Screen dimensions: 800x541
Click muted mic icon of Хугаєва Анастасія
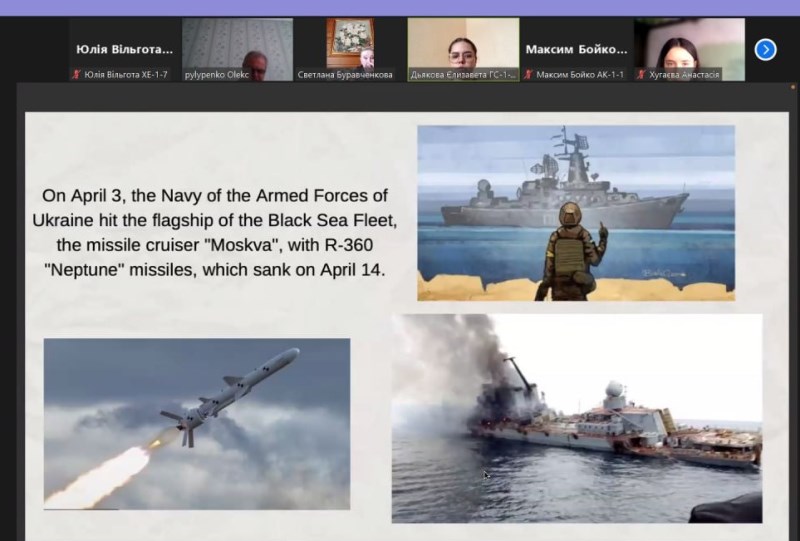pos(641,75)
